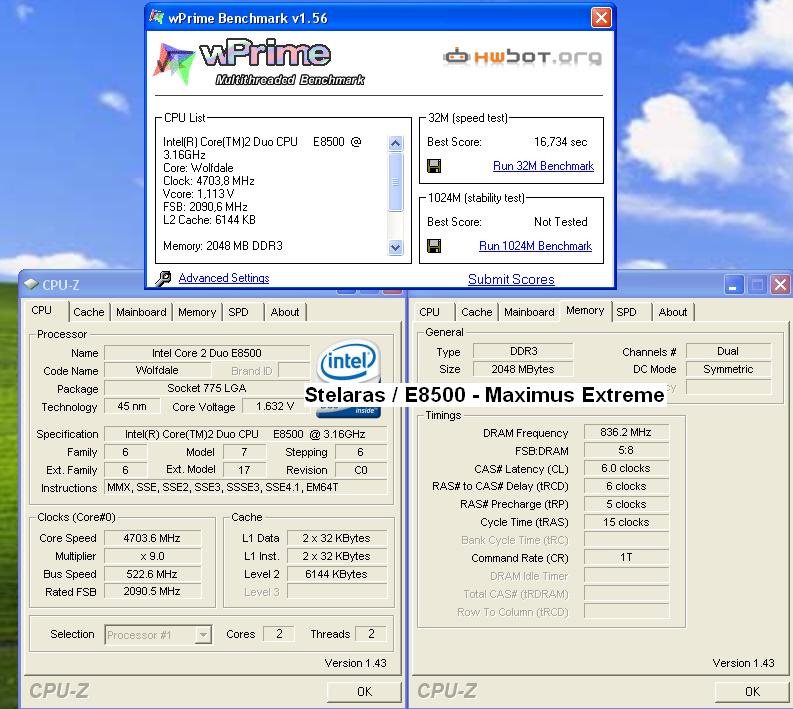
Task: Click DC Mode value Symmetric
Action: click(x=728, y=369)
